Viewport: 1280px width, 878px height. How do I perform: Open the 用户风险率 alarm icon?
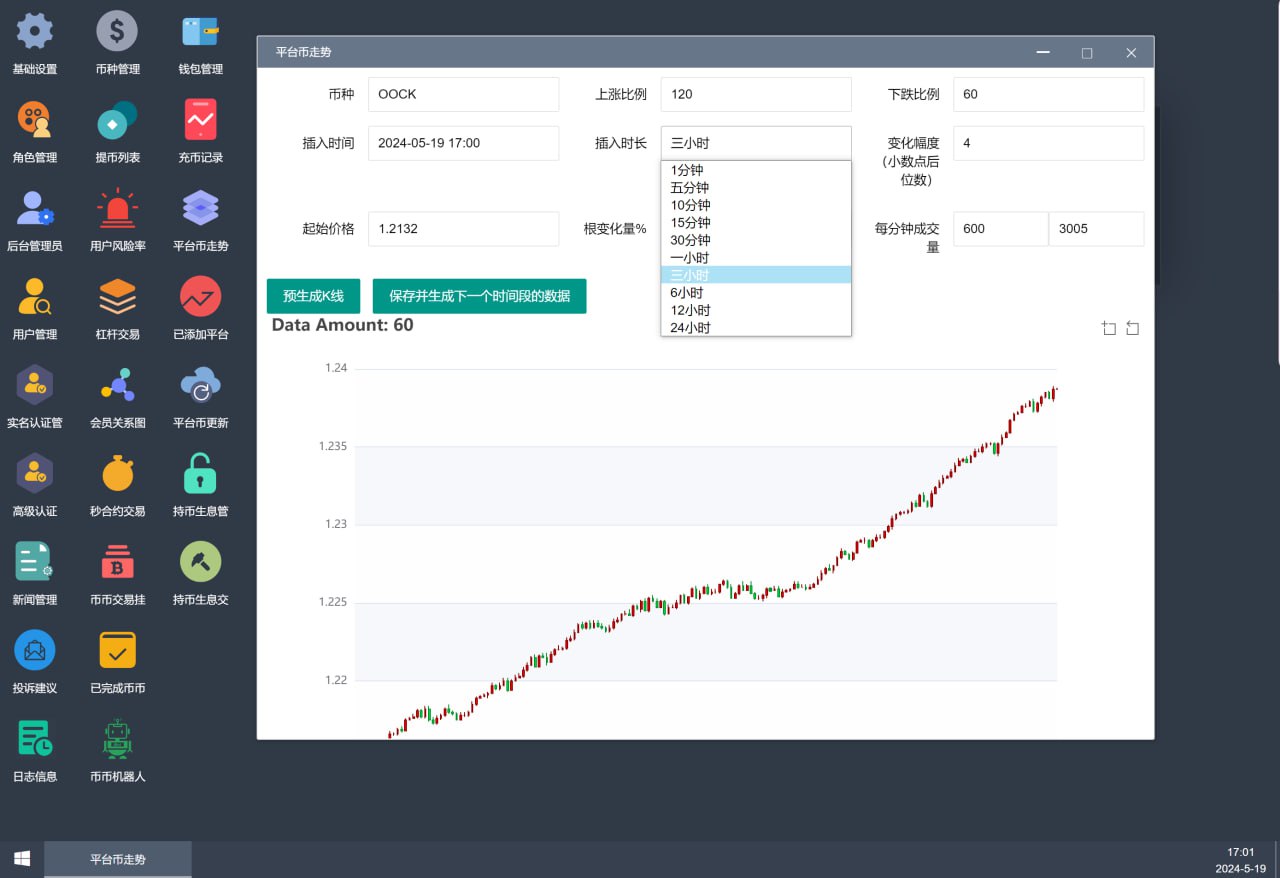click(x=117, y=208)
